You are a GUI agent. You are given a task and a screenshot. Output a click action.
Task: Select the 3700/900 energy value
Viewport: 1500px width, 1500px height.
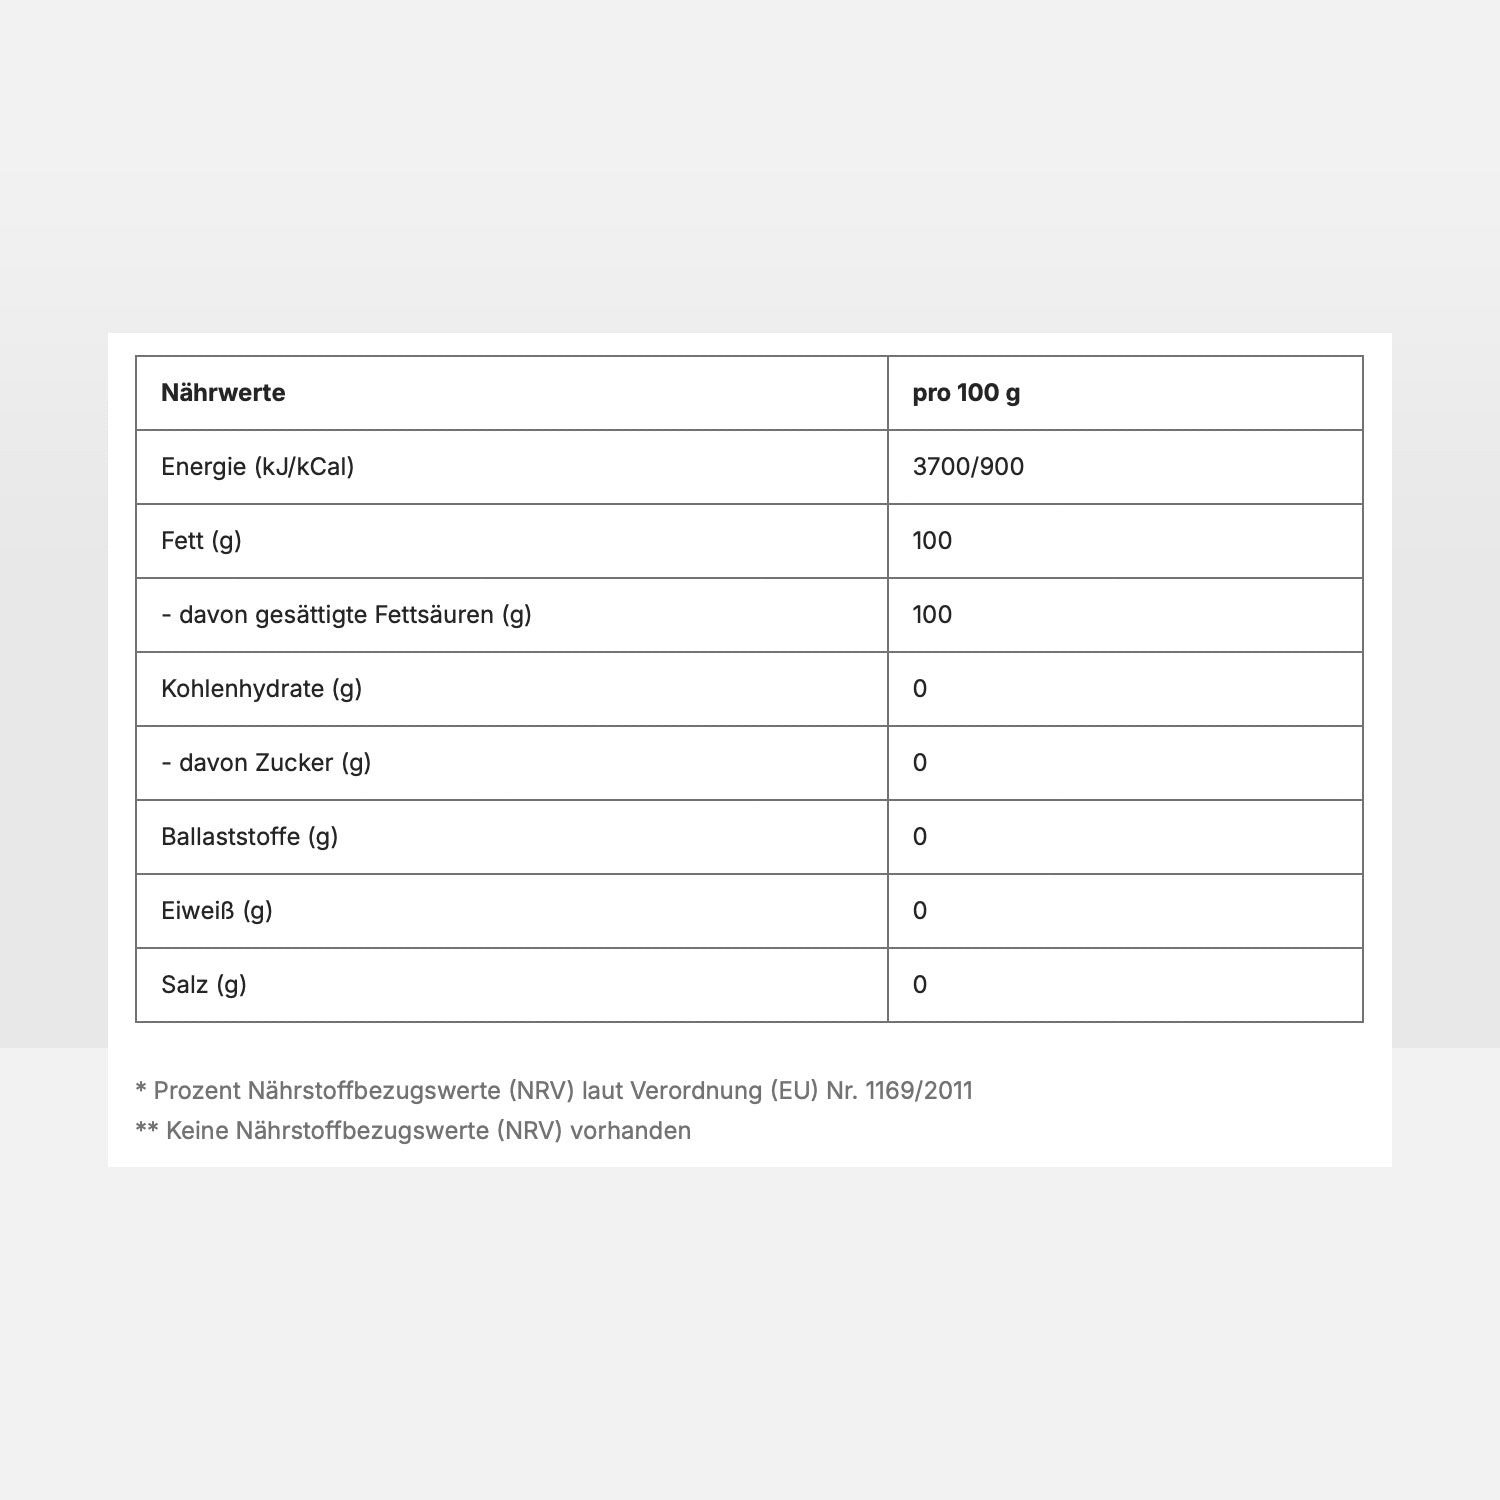pyautogui.click(x=968, y=467)
